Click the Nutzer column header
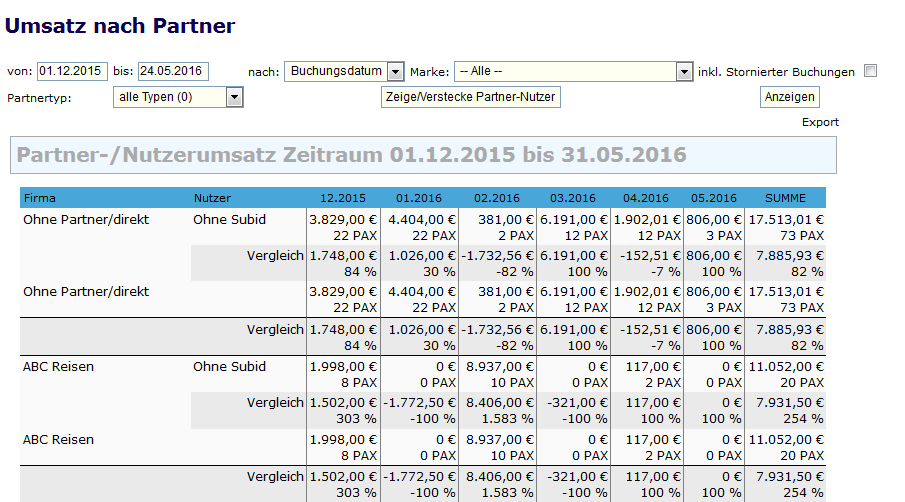Image resolution: width=905 pixels, height=502 pixels. (x=210, y=198)
